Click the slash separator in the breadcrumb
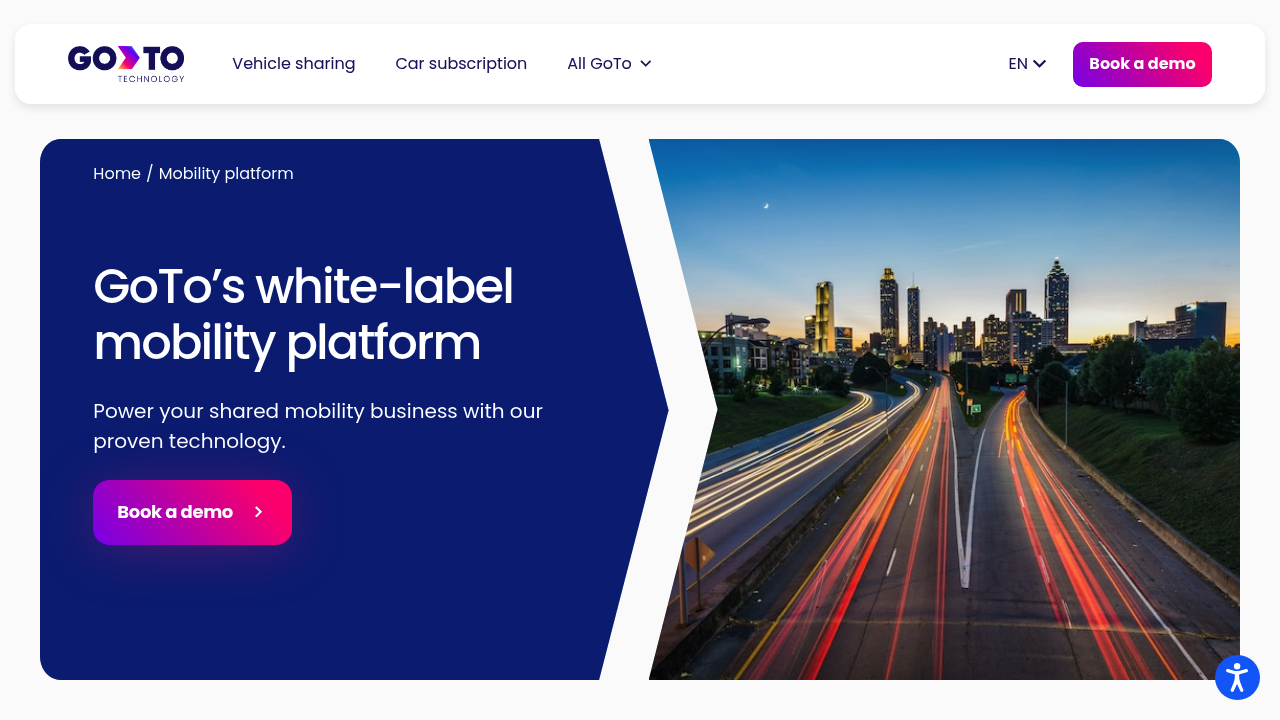The height and width of the screenshot is (720, 1280). coord(150,174)
